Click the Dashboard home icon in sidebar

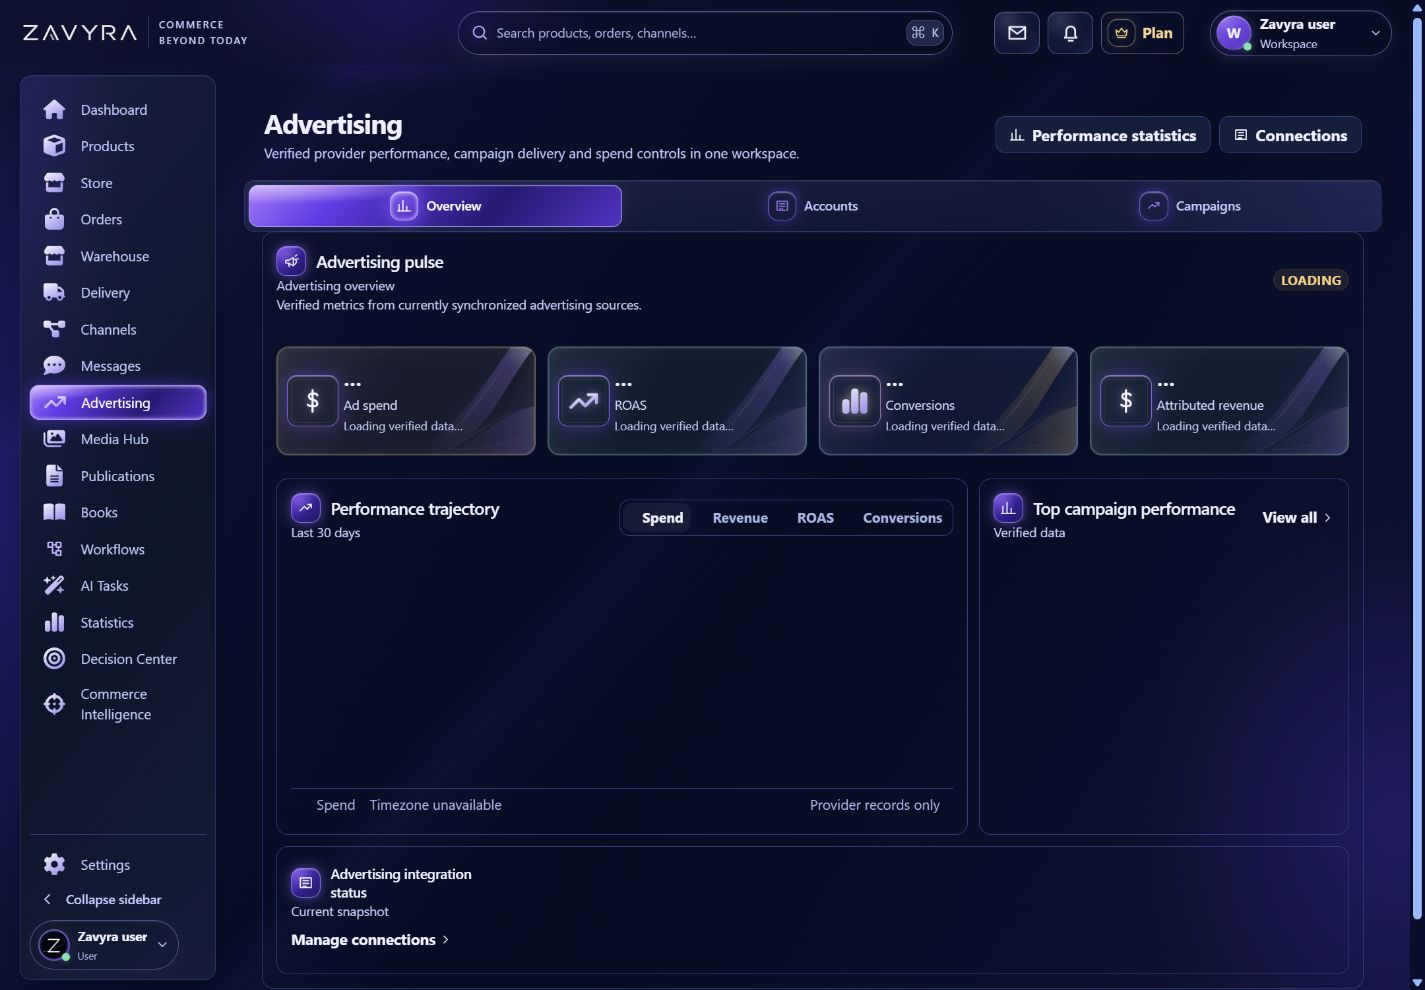click(55, 110)
